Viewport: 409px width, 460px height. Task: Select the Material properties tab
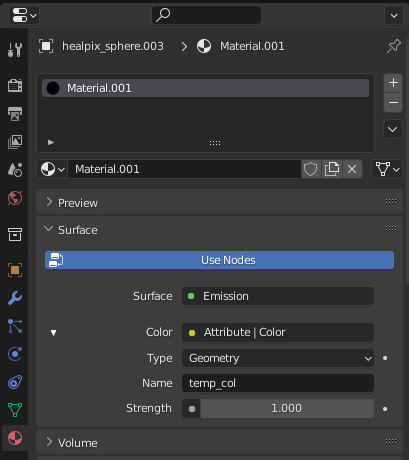[x=15, y=438]
